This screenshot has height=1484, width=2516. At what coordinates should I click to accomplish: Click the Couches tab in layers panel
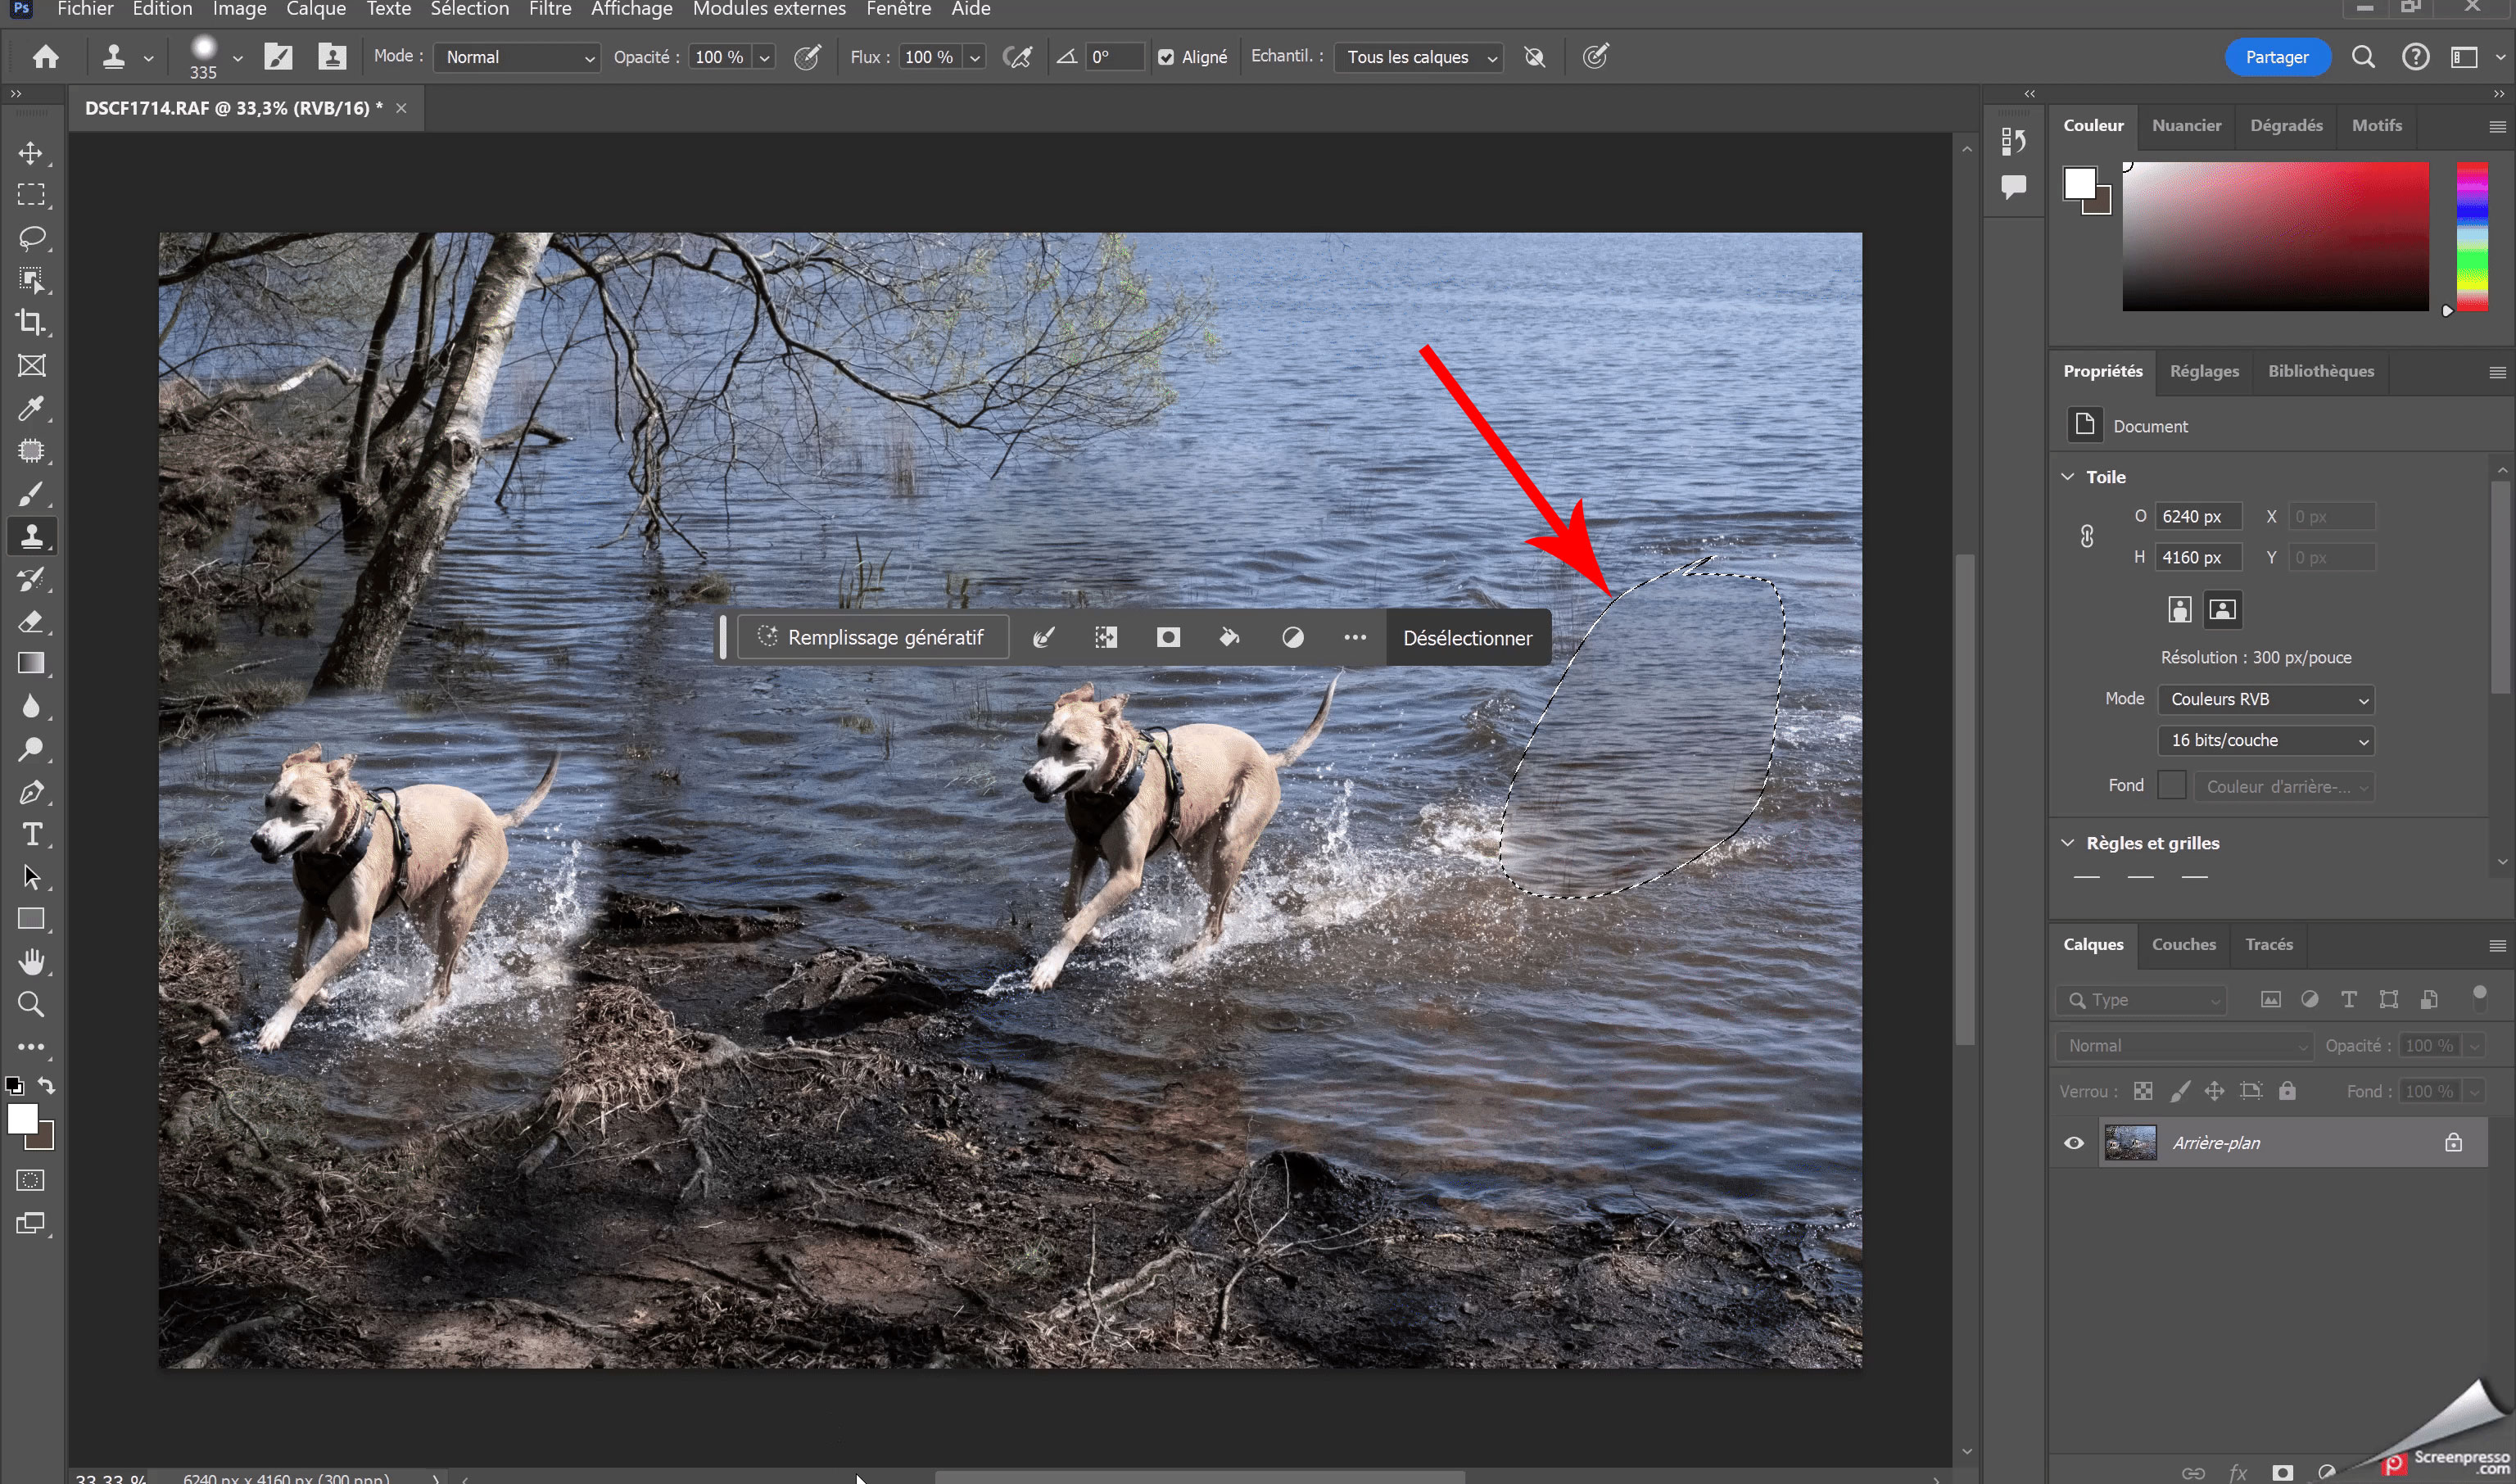2183,942
